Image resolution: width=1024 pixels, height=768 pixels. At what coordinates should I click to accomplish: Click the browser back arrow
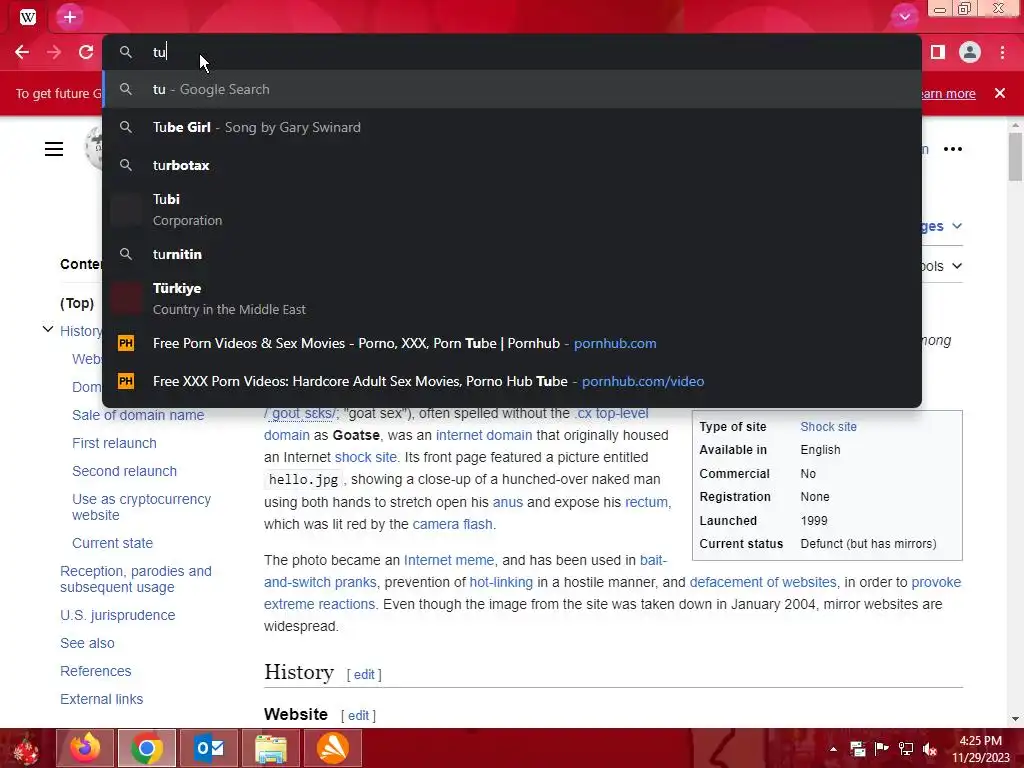pyautogui.click(x=22, y=52)
